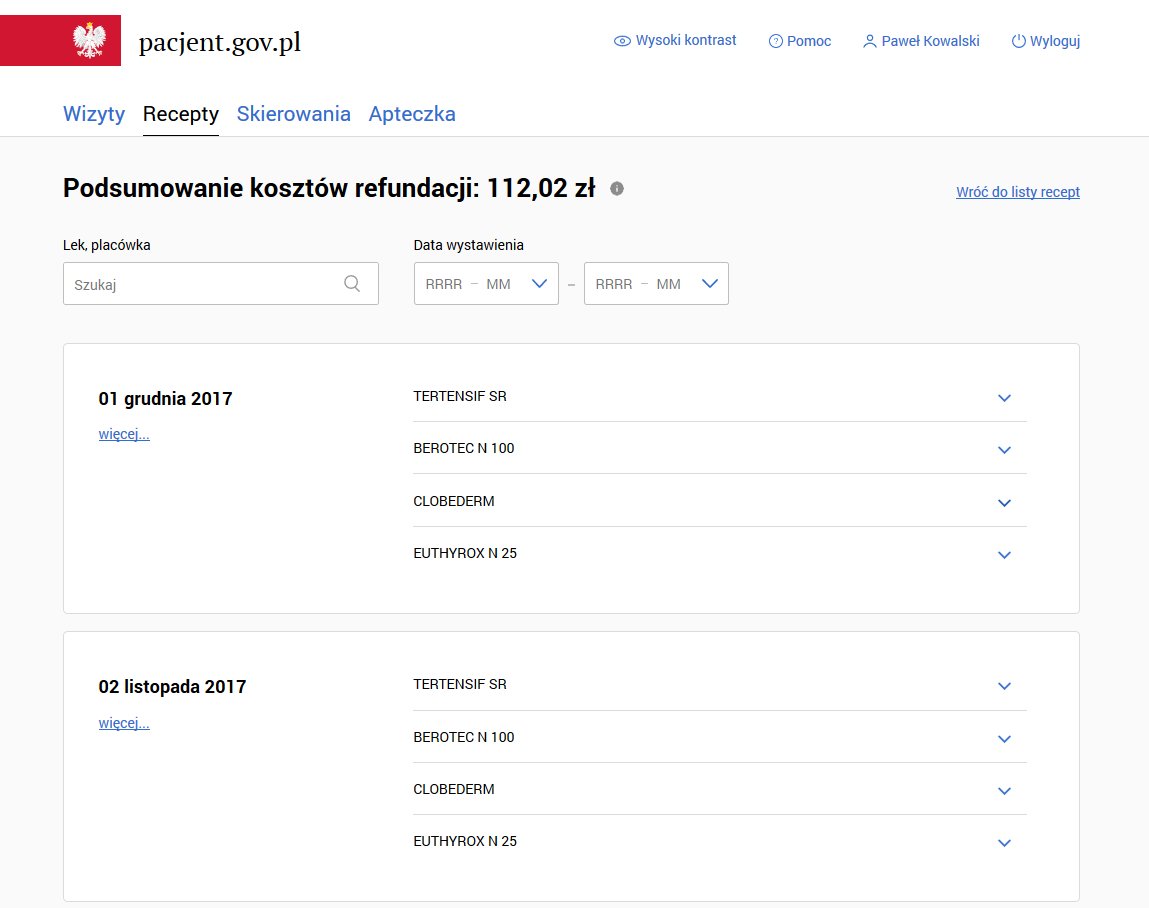Click the magnifier search icon

(x=352, y=284)
